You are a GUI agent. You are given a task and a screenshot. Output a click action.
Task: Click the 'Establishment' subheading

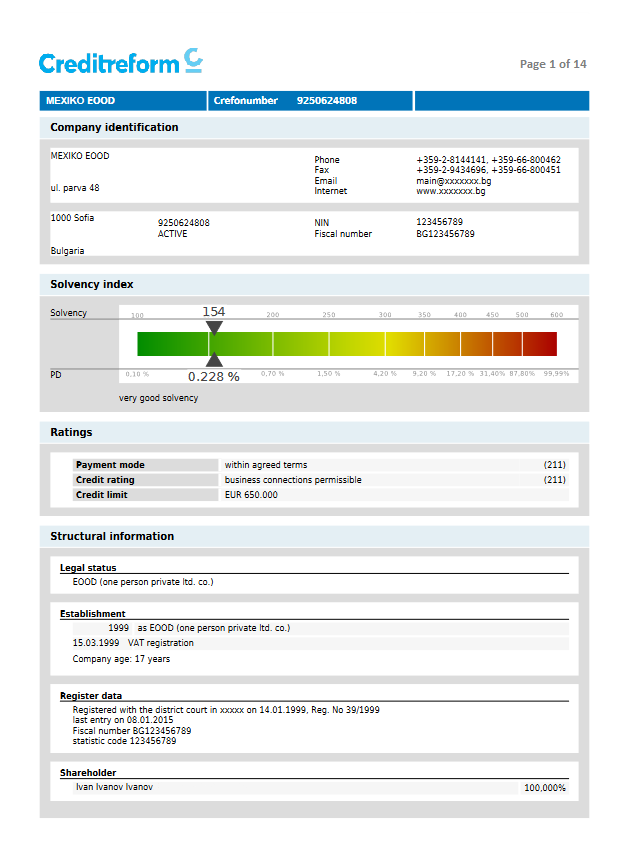tap(92, 614)
